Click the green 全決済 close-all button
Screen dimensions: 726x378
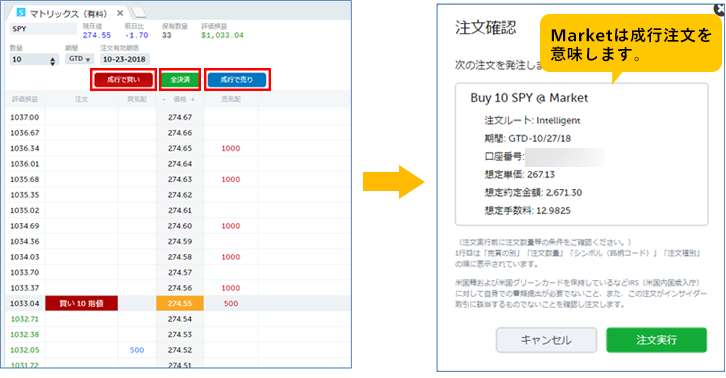[180, 80]
